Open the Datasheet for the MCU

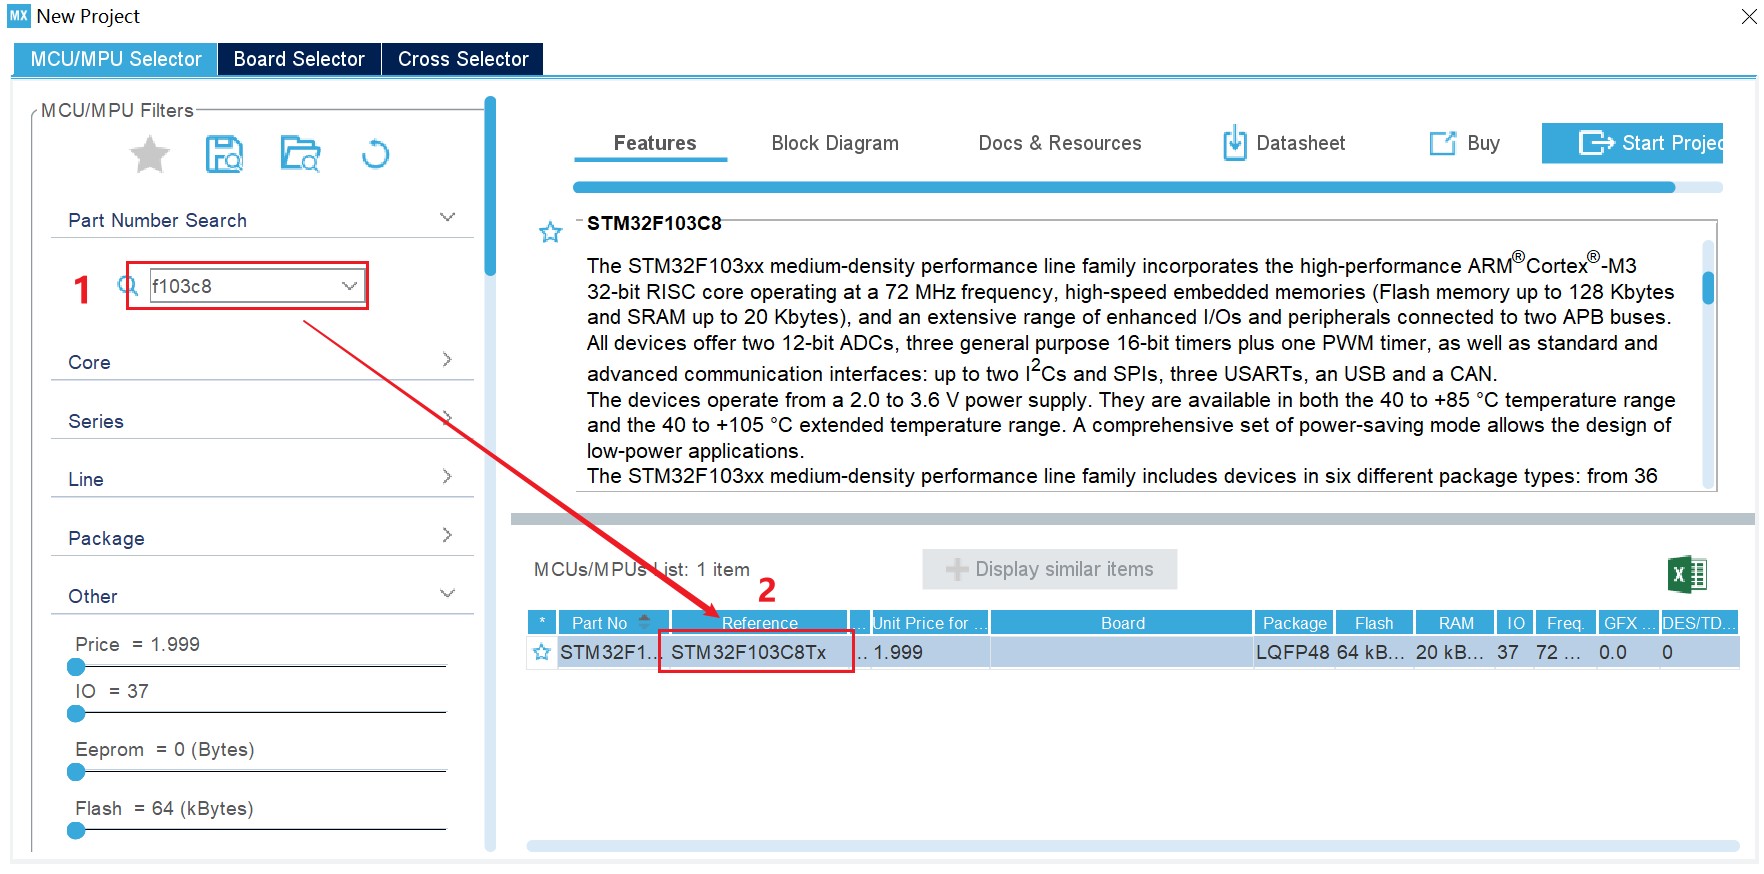1284,143
